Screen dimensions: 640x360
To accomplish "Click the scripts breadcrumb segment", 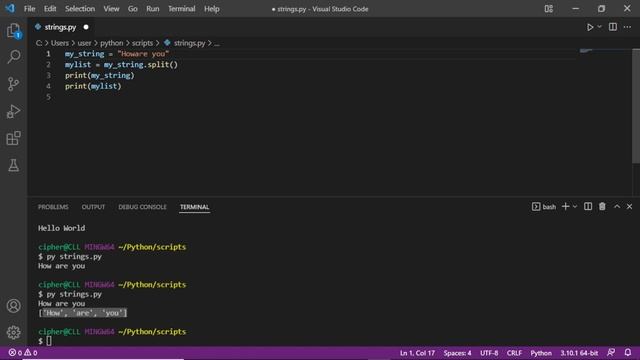I will 142,43.
